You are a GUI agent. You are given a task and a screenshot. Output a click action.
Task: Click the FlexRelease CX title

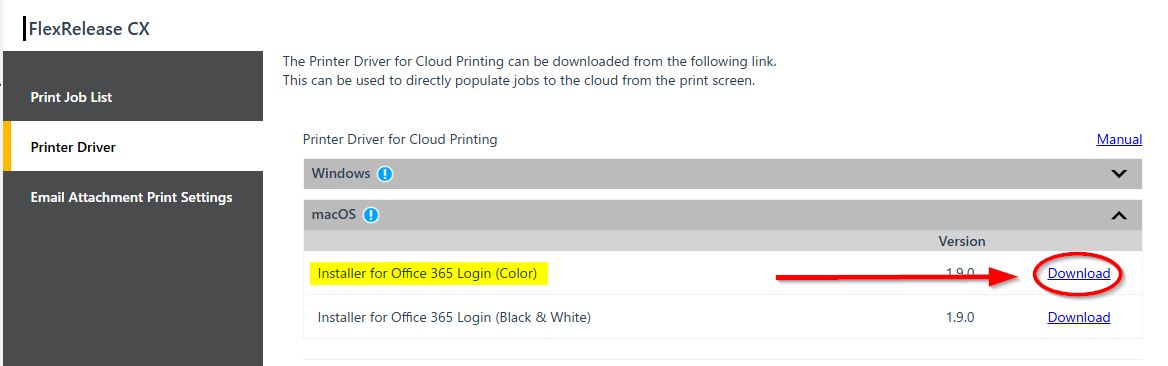coord(89,29)
